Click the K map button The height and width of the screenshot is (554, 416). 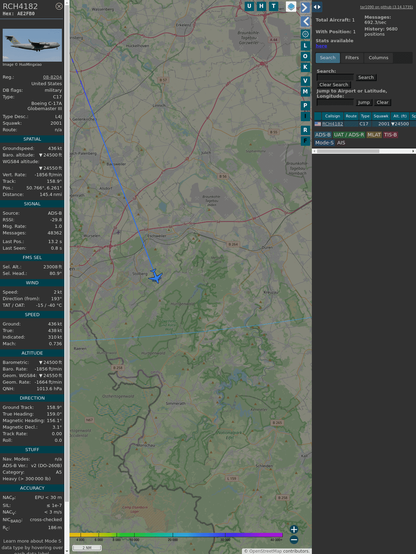pos(305,67)
